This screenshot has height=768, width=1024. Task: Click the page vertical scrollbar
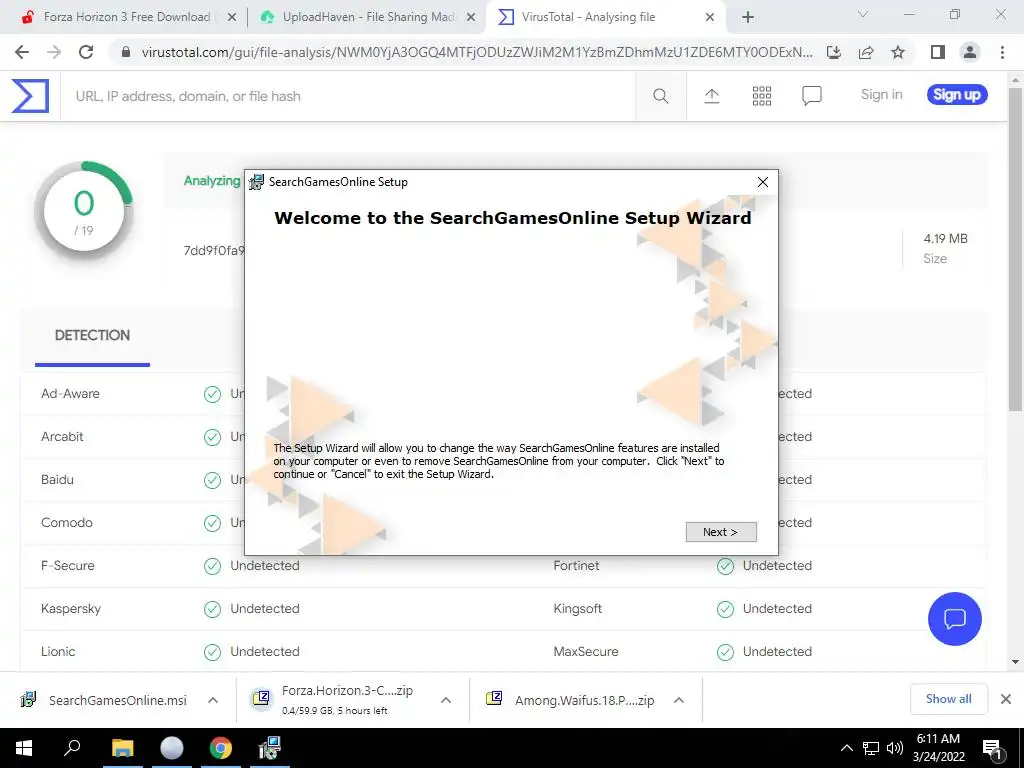point(1015,248)
